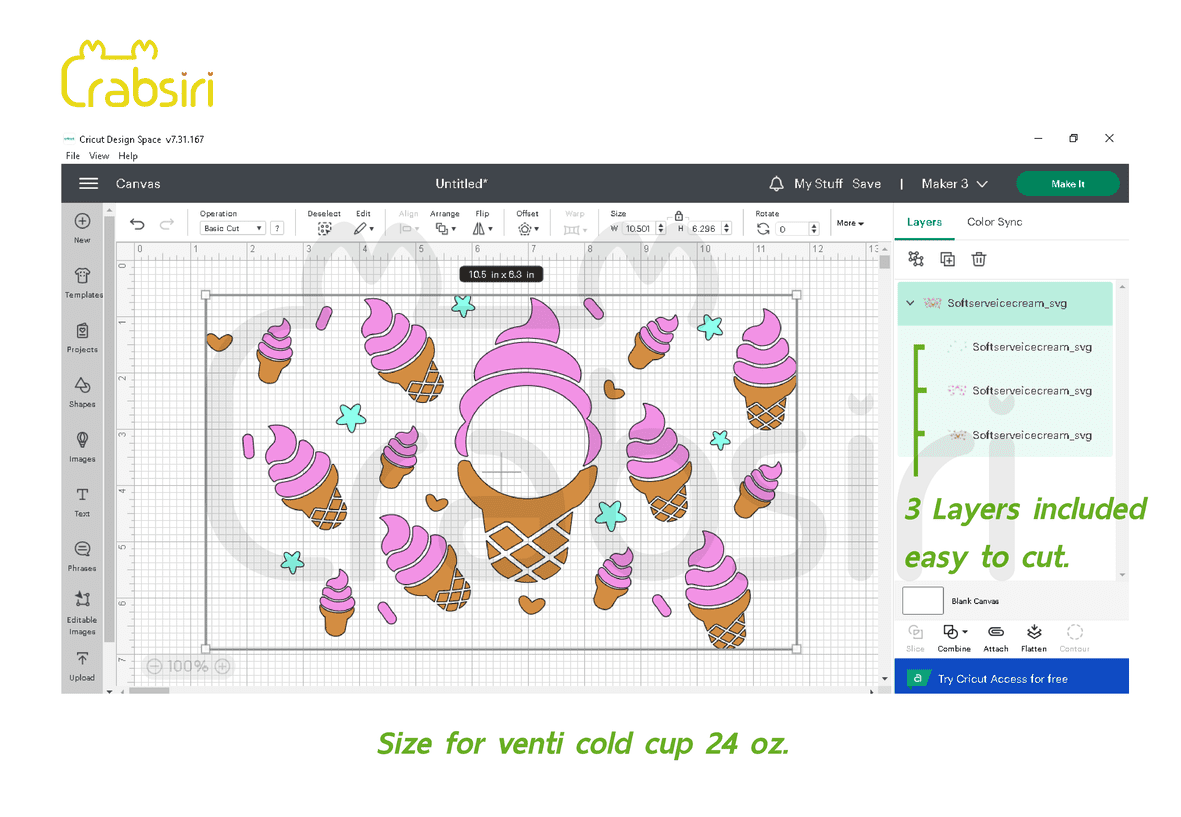Open the hamburger menu toggle
Image resolution: width=1181 pixels, height=817 pixels.
click(x=89, y=184)
